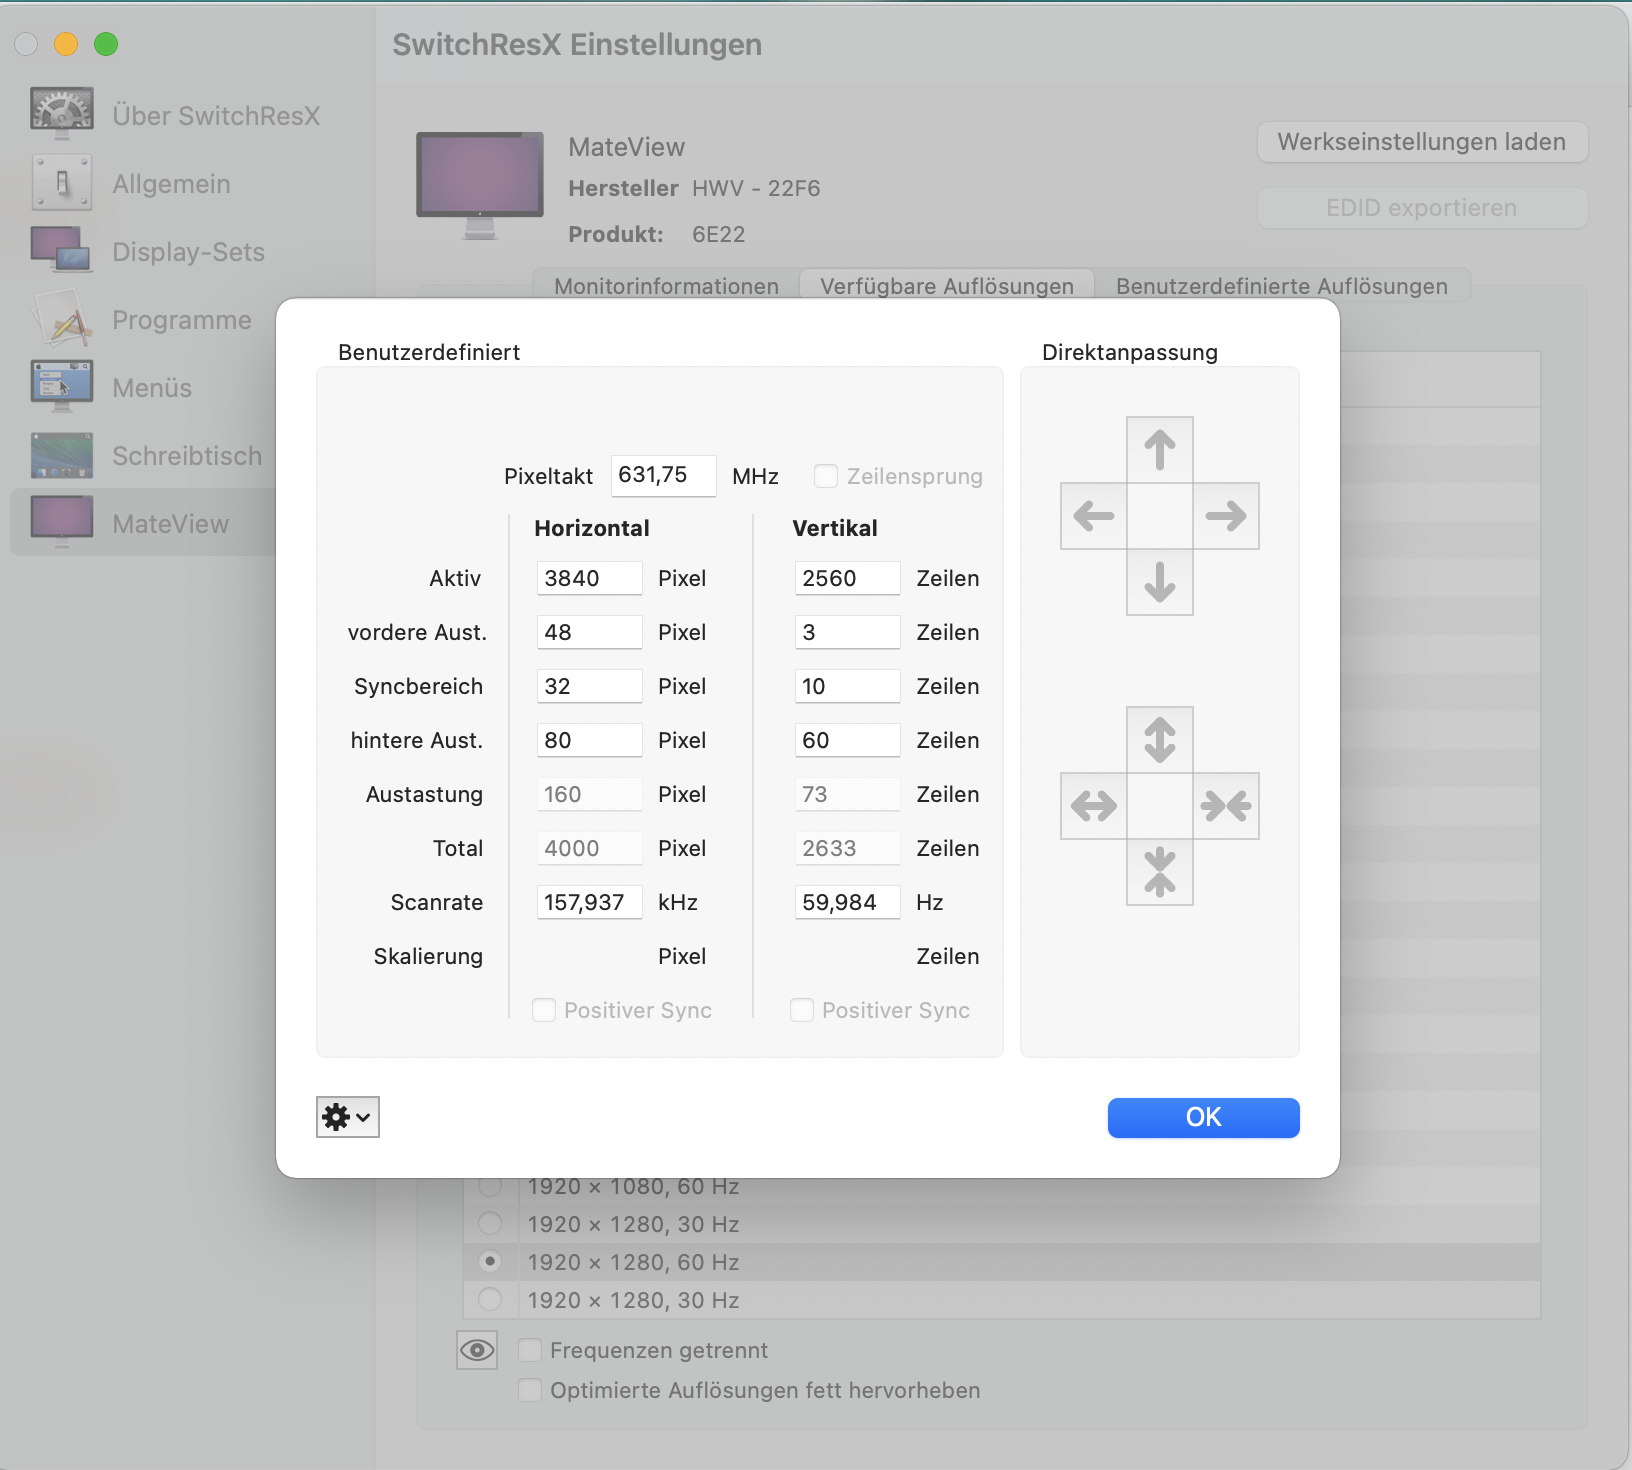Toggle the eye visibility button below resolution list
1632x1470 pixels.
coord(477,1350)
